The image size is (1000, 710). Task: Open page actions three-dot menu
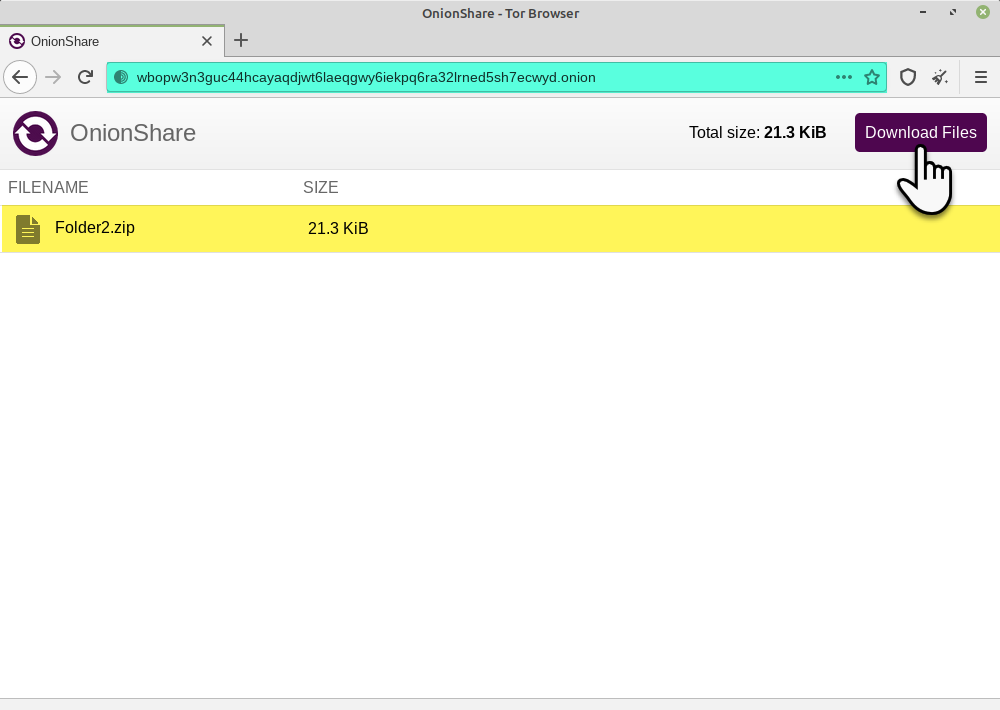tap(843, 77)
